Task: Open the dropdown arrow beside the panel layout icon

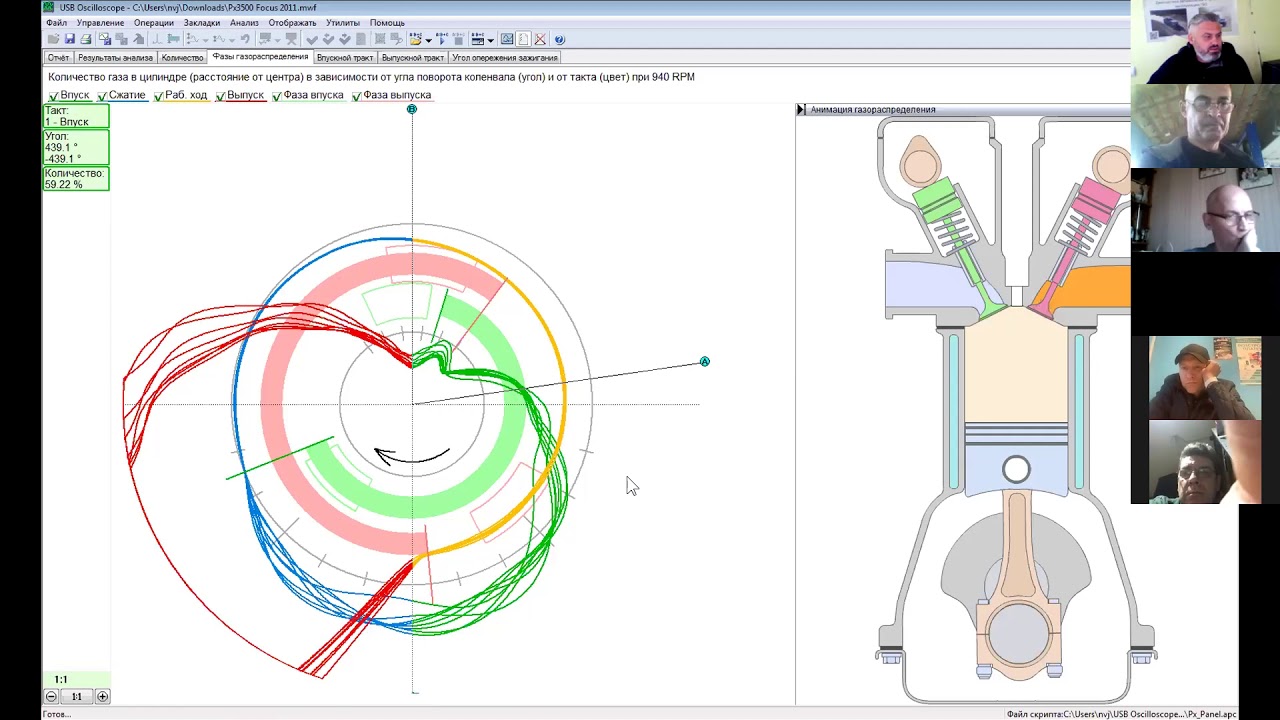Action: coord(490,39)
